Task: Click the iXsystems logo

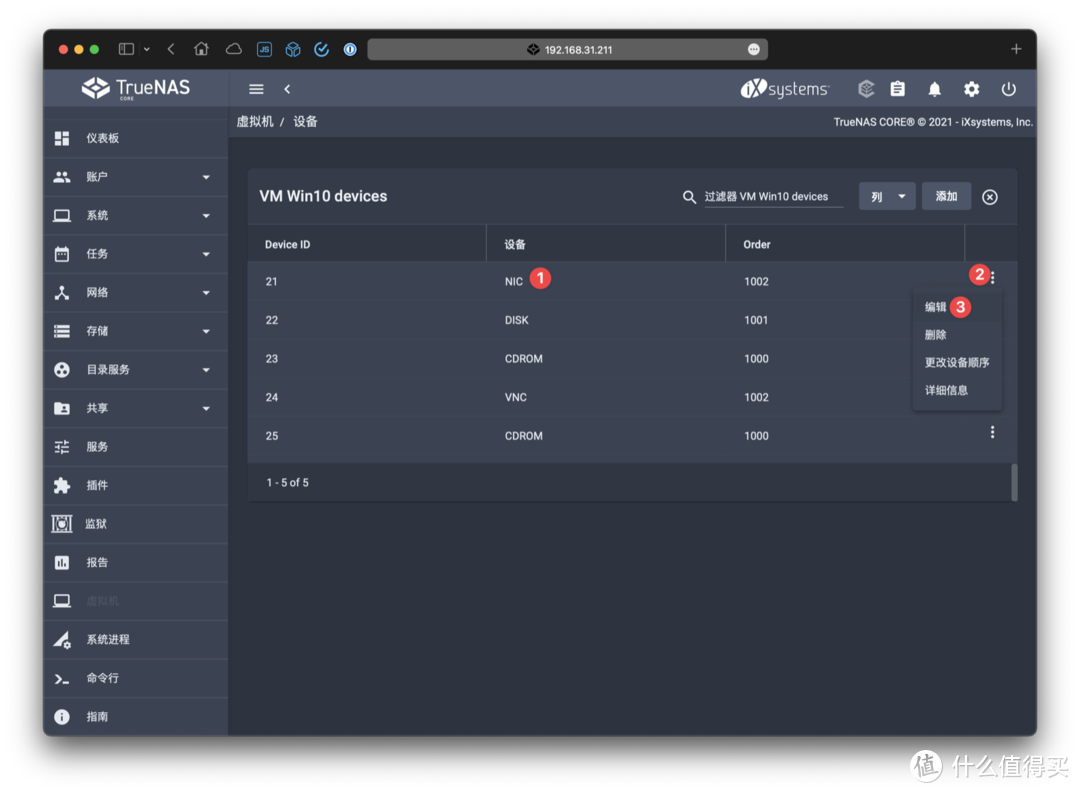Action: (x=785, y=89)
